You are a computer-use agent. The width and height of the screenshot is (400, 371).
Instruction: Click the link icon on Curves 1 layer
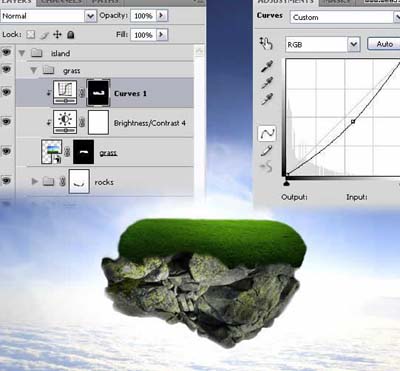(x=82, y=93)
